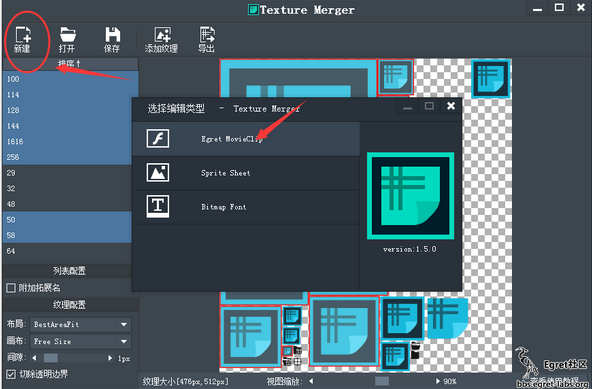Choose the Sprite Sheet picture icon
The image size is (592, 389).
pos(158,173)
